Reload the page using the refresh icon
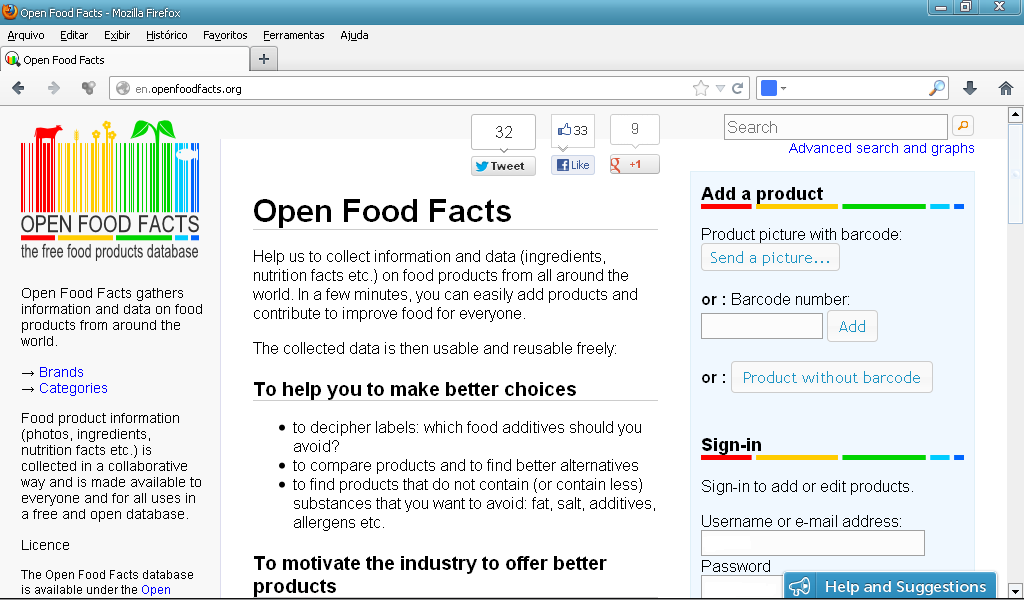Image resolution: width=1024 pixels, height=600 pixels. click(738, 88)
